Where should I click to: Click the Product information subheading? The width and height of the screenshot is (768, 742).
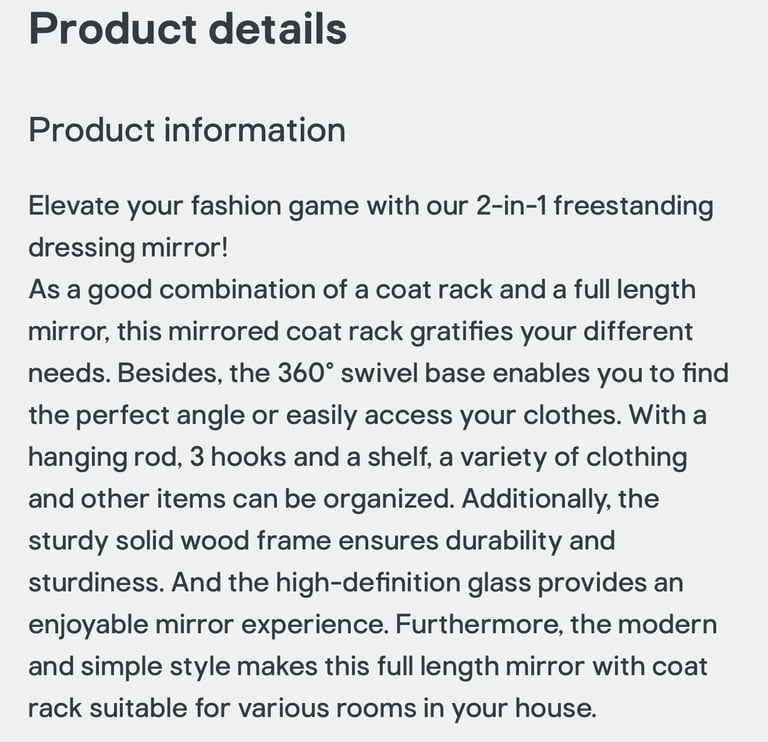click(x=187, y=130)
